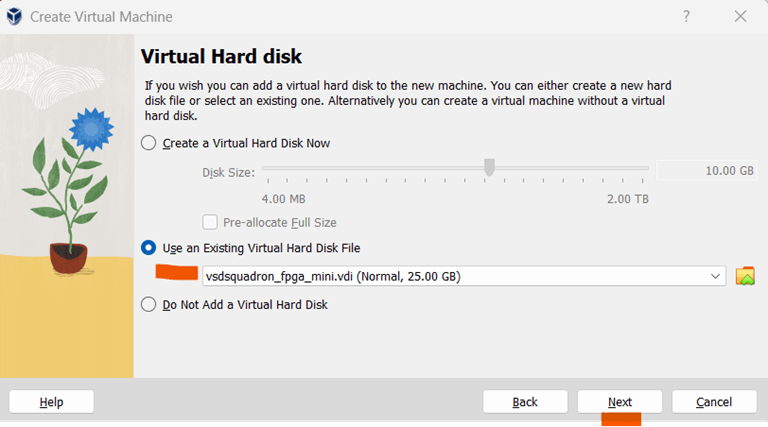
Task: Expand the virtual disk file dropdown arrow
Action: click(x=715, y=276)
